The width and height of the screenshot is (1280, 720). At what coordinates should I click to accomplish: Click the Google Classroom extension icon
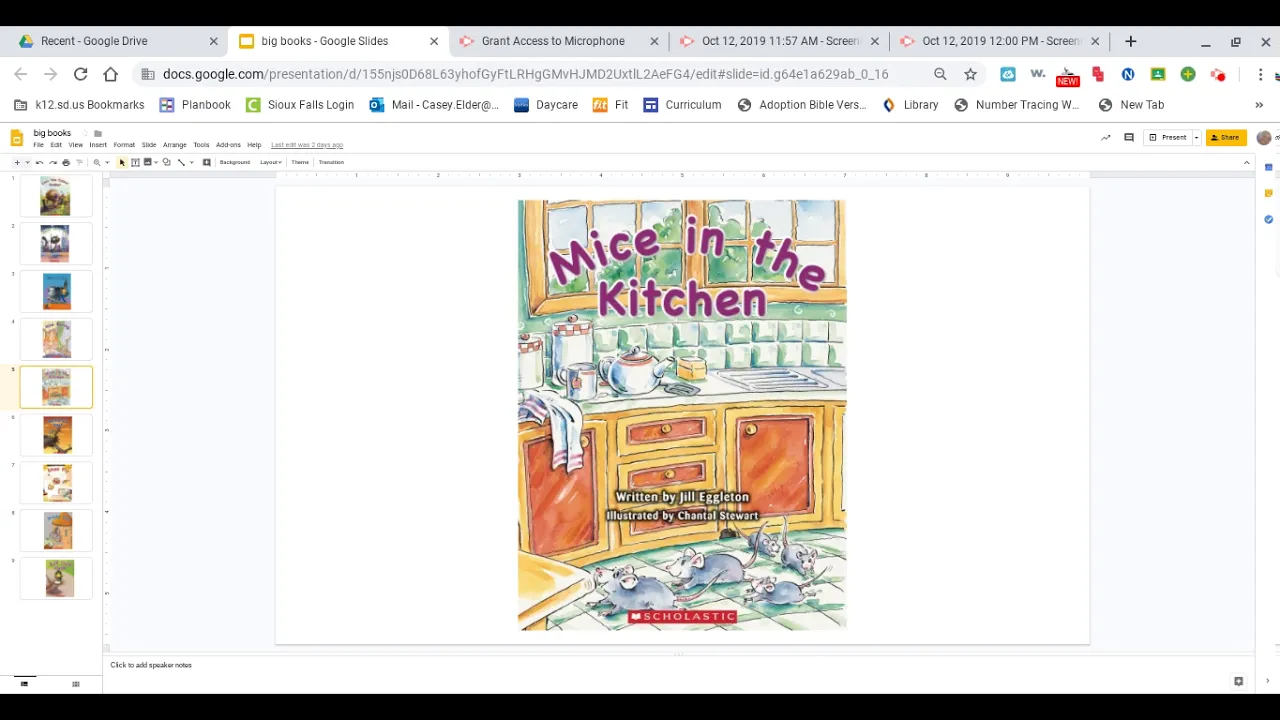click(1158, 74)
